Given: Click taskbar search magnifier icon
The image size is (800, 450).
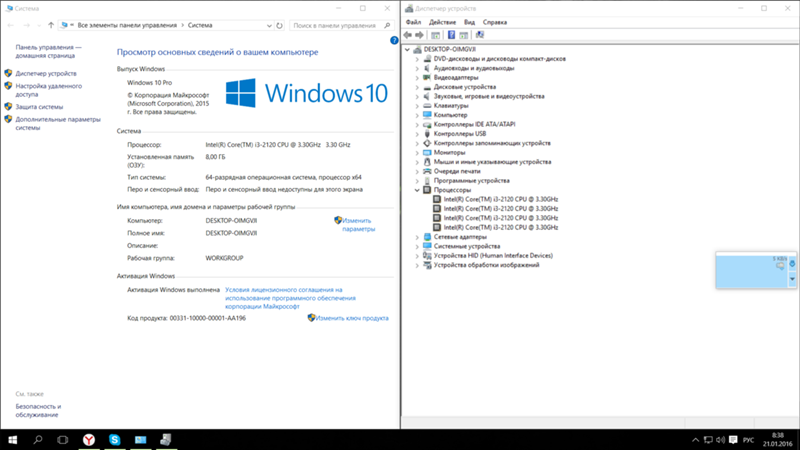Looking at the screenshot, I should pos(38,440).
